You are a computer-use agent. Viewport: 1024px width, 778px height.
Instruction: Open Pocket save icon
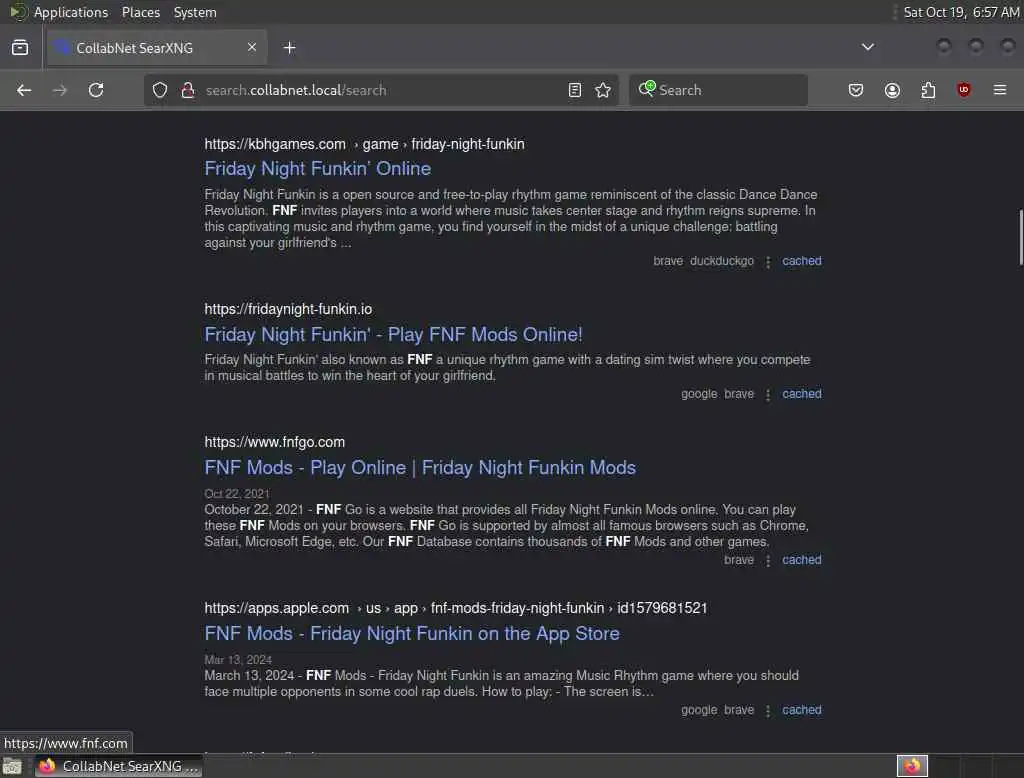[856, 90]
